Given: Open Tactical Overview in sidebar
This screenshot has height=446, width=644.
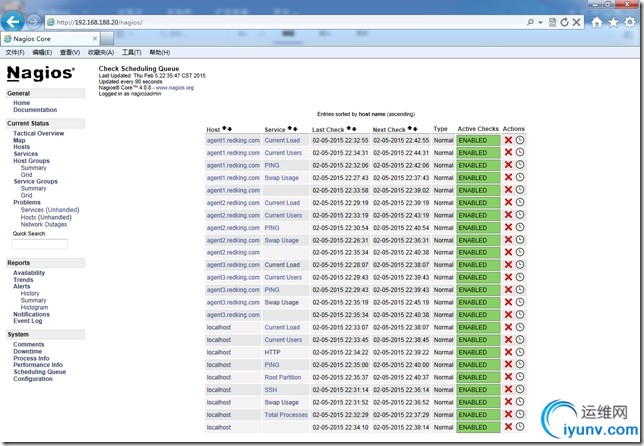Looking at the screenshot, I should pyautogui.click(x=39, y=133).
